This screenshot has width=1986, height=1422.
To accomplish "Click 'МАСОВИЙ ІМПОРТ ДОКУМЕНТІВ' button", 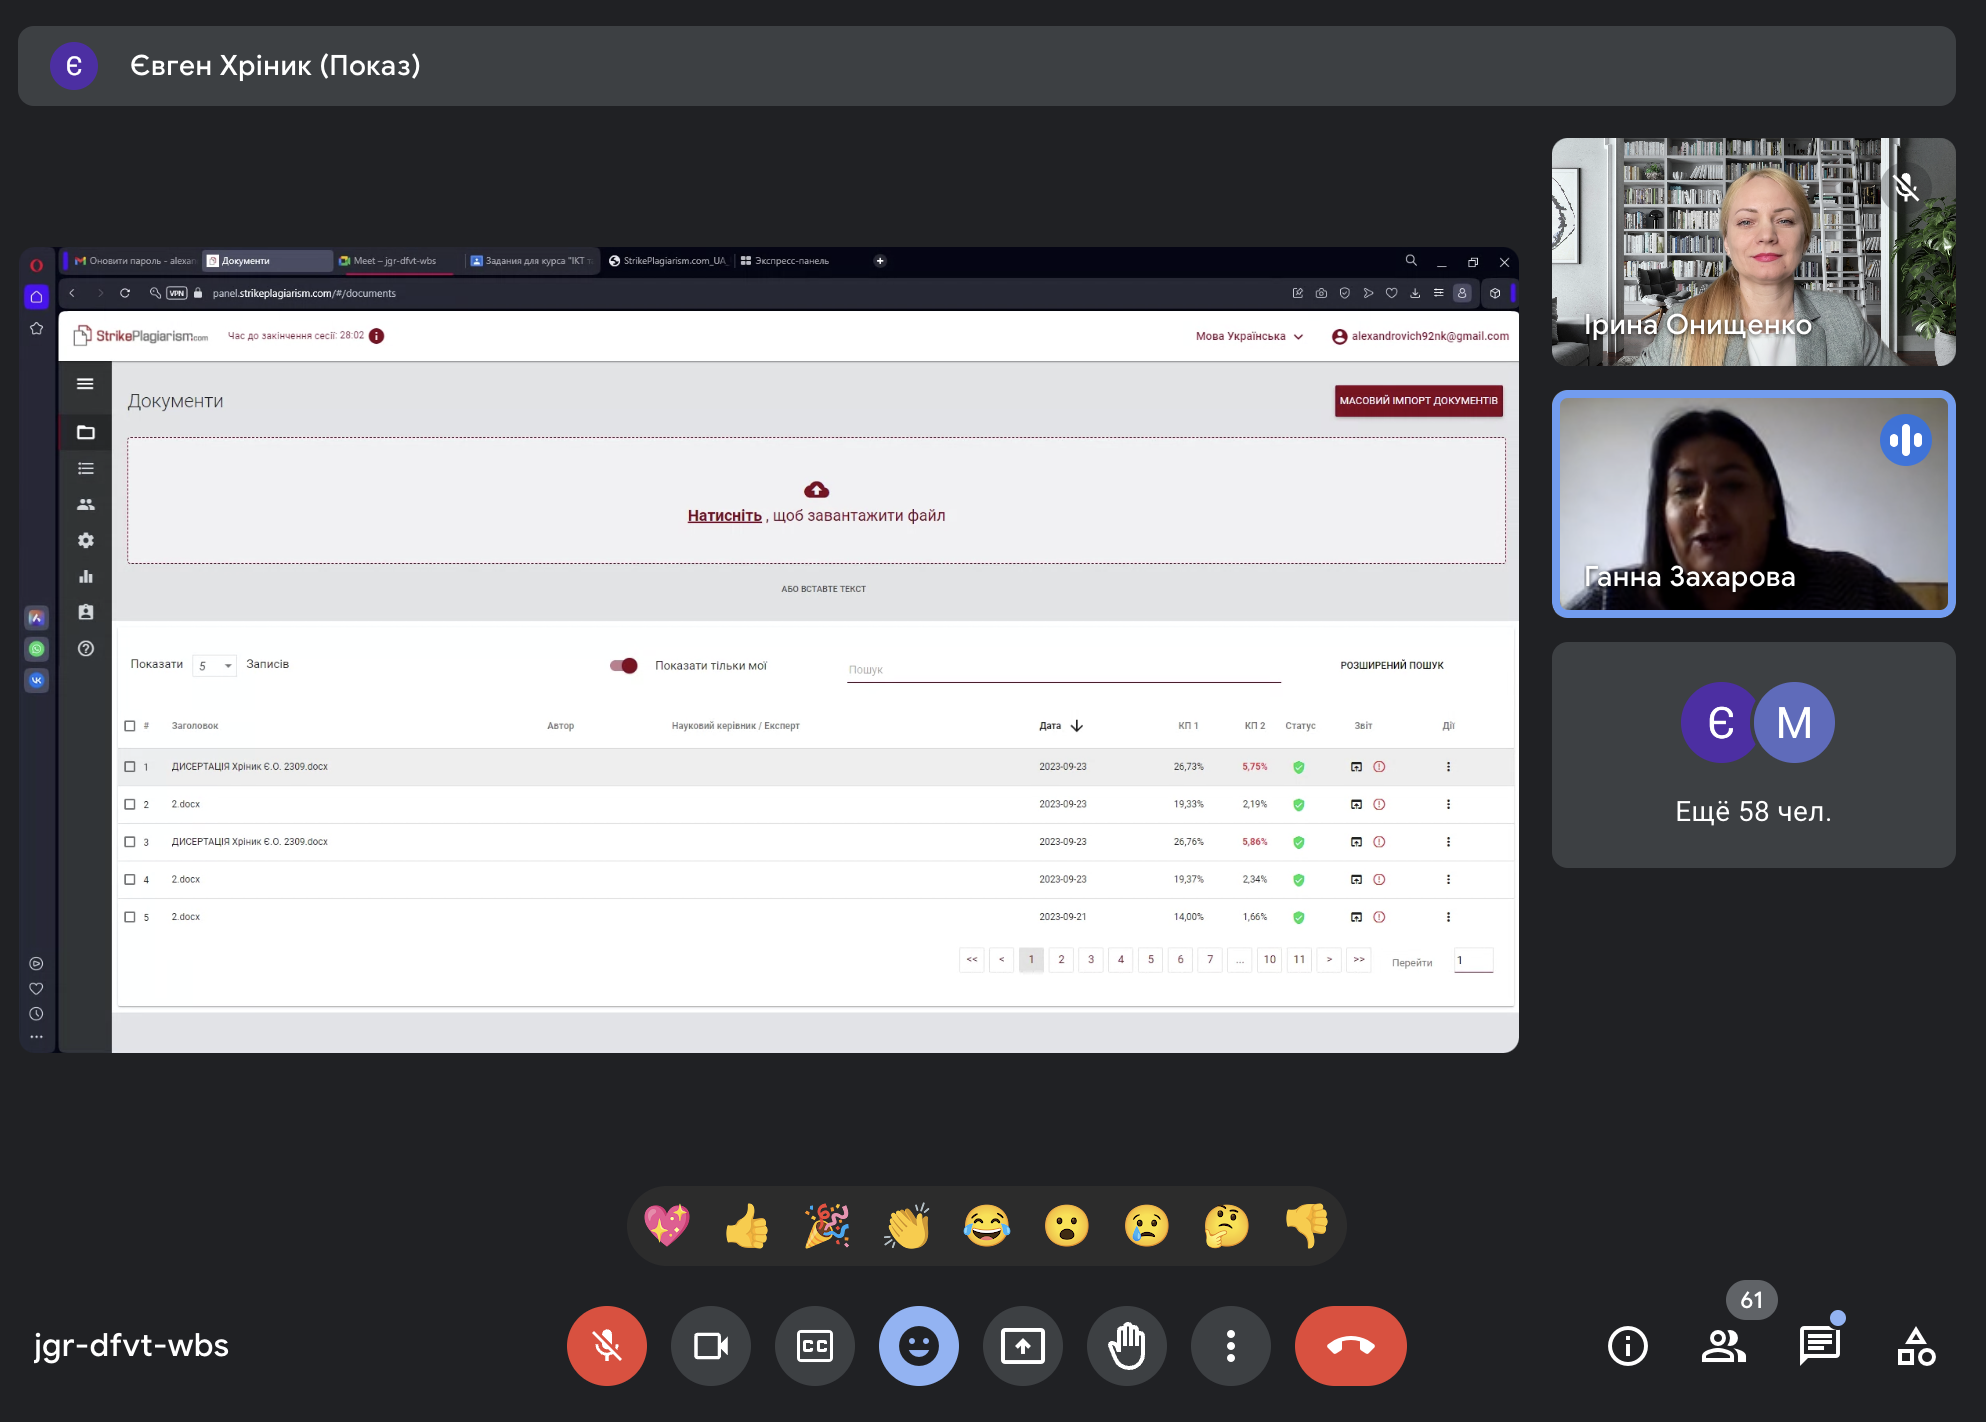I will [1418, 401].
